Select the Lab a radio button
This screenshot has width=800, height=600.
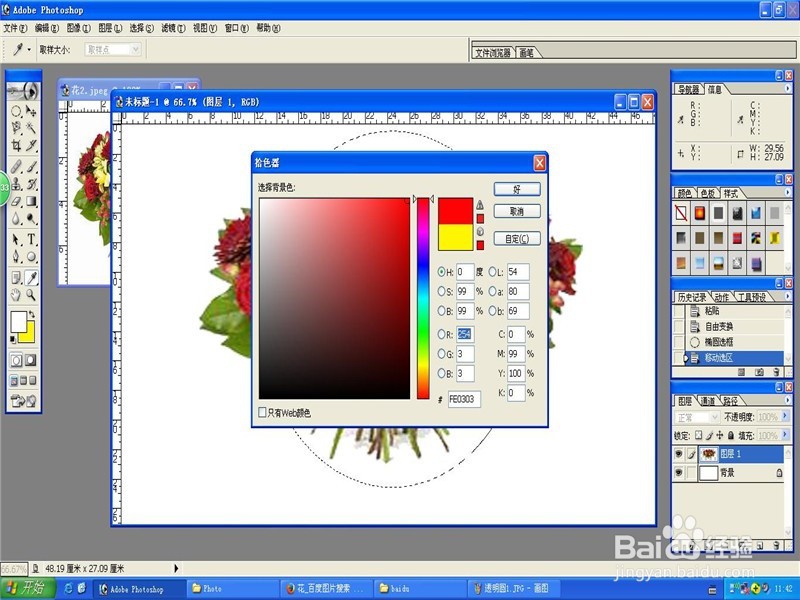[493, 291]
